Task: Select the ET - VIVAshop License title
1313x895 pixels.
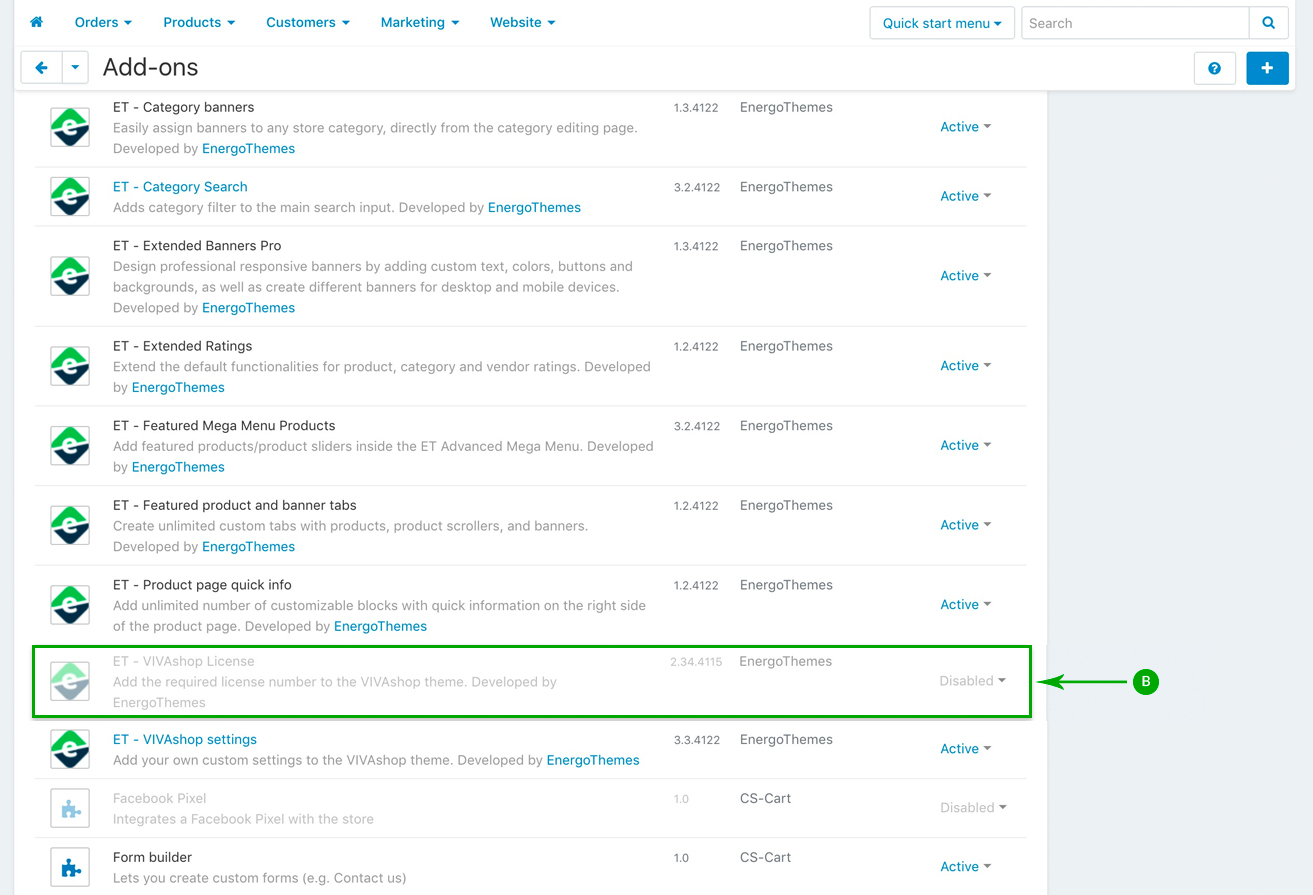Action: [184, 661]
